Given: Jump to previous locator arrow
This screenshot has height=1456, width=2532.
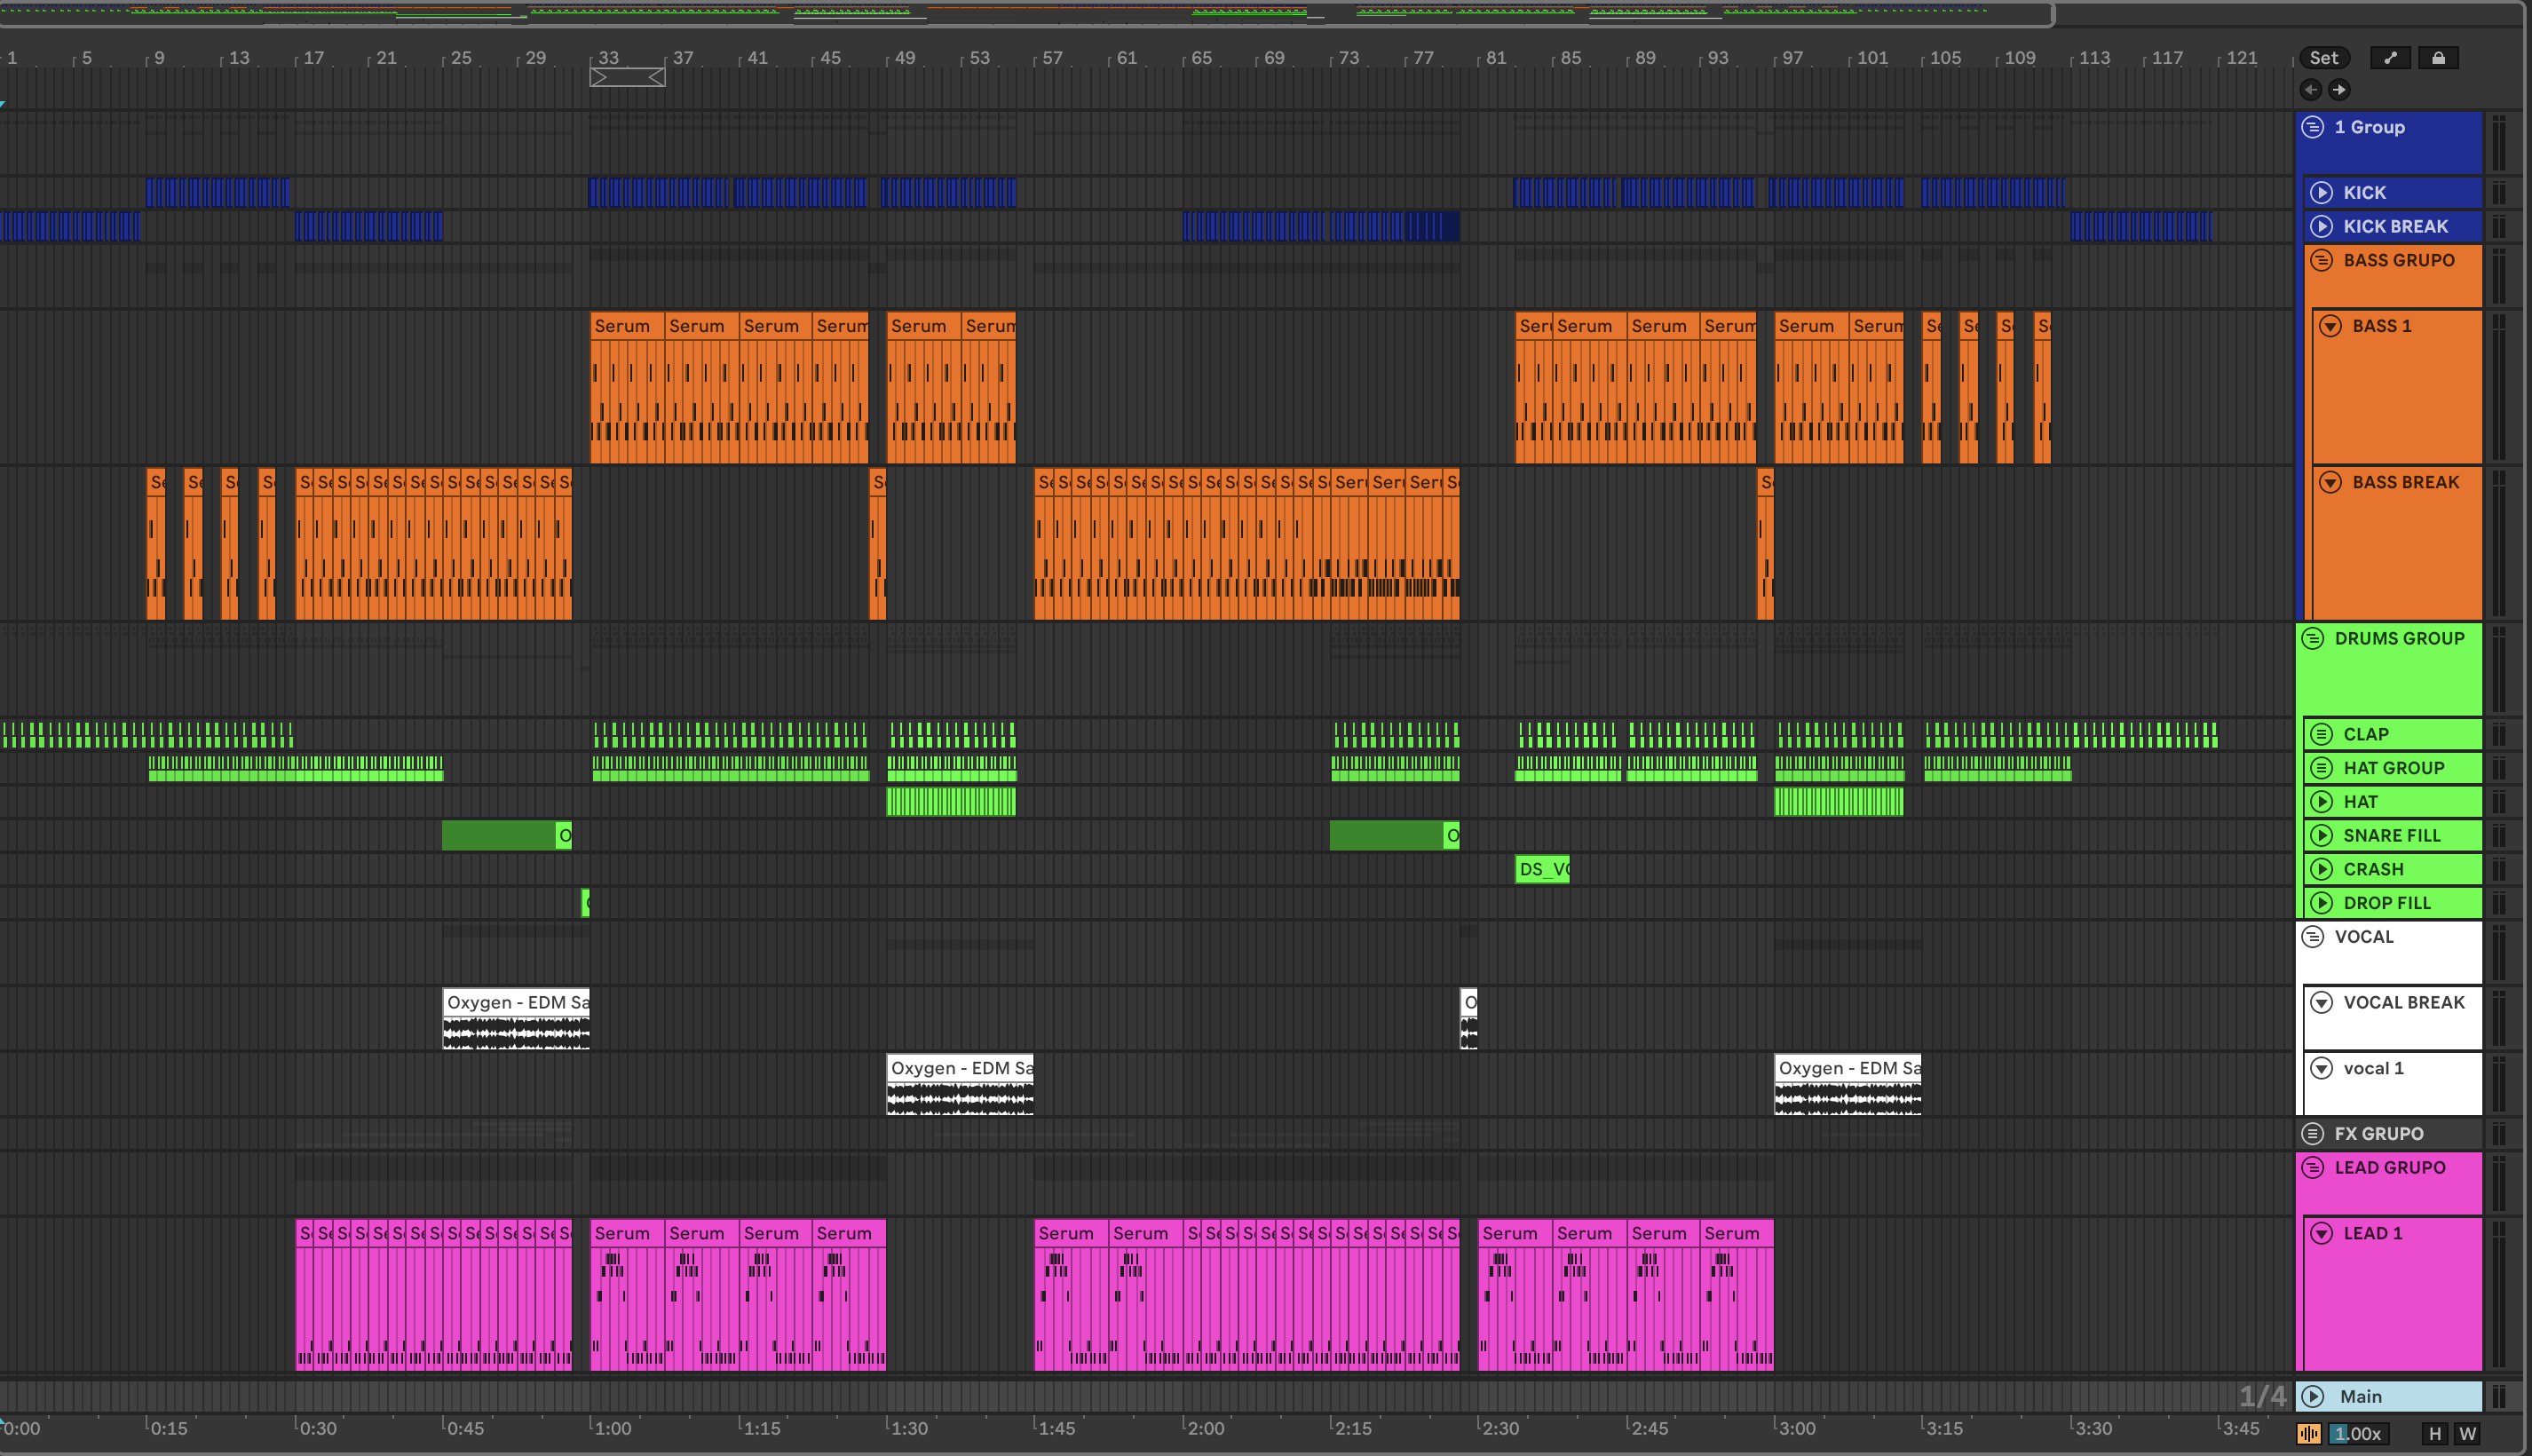Looking at the screenshot, I should 2311,90.
